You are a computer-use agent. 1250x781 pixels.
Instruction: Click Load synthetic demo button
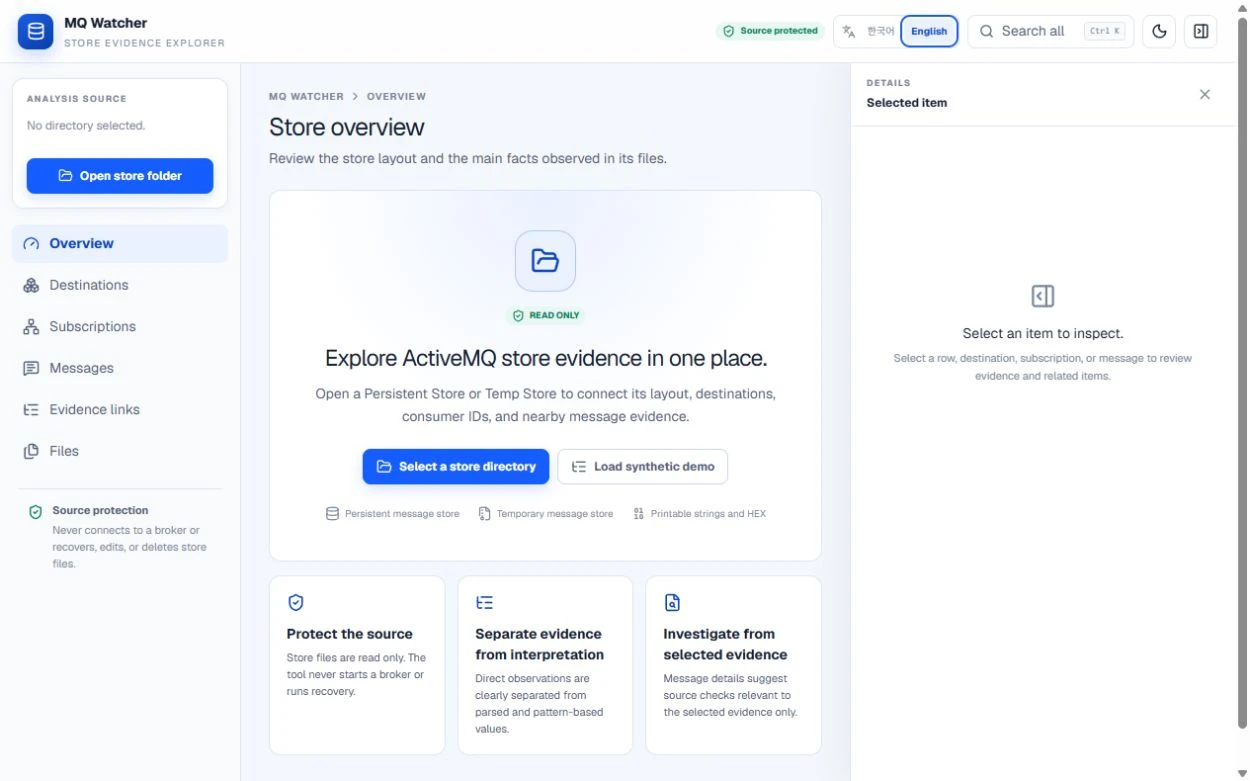tap(643, 467)
